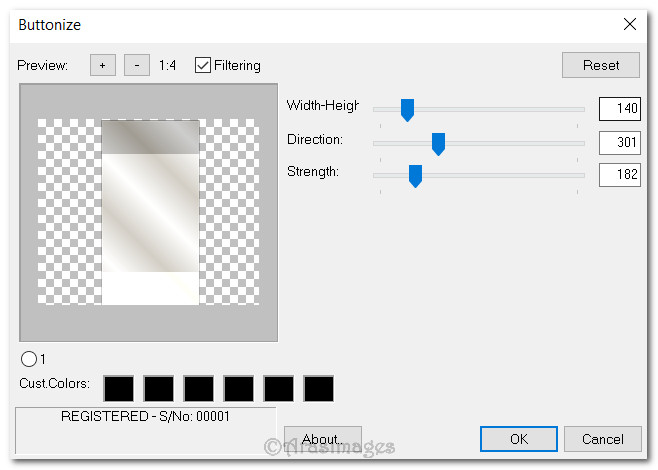Cancel the Buttonize dialog
The height and width of the screenshot is (470, 658).
[602, 439]
